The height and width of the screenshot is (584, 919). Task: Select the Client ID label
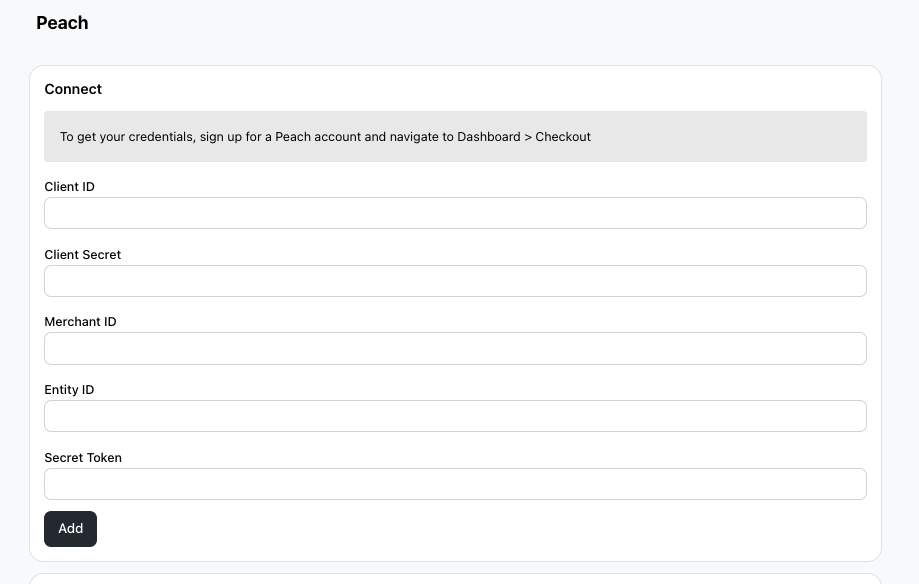(x=69, y=186)
